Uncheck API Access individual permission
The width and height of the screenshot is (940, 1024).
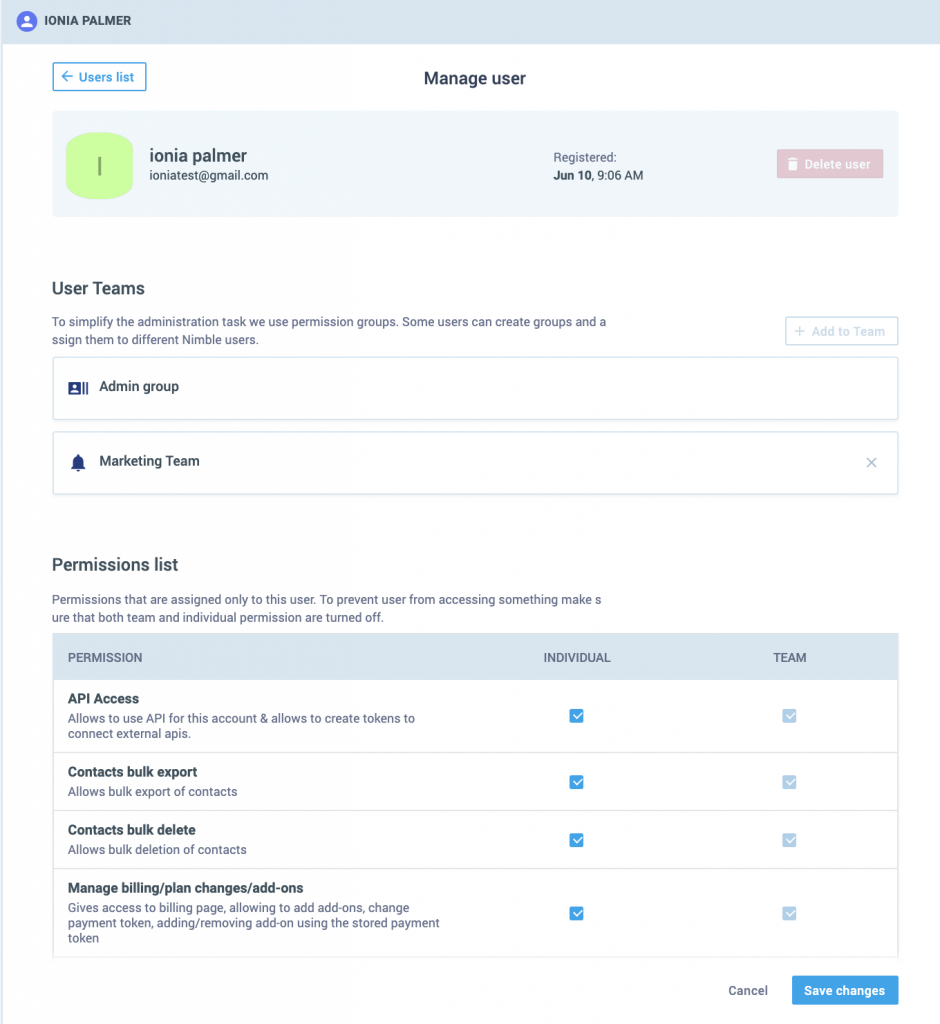click(x=576, y=716)
